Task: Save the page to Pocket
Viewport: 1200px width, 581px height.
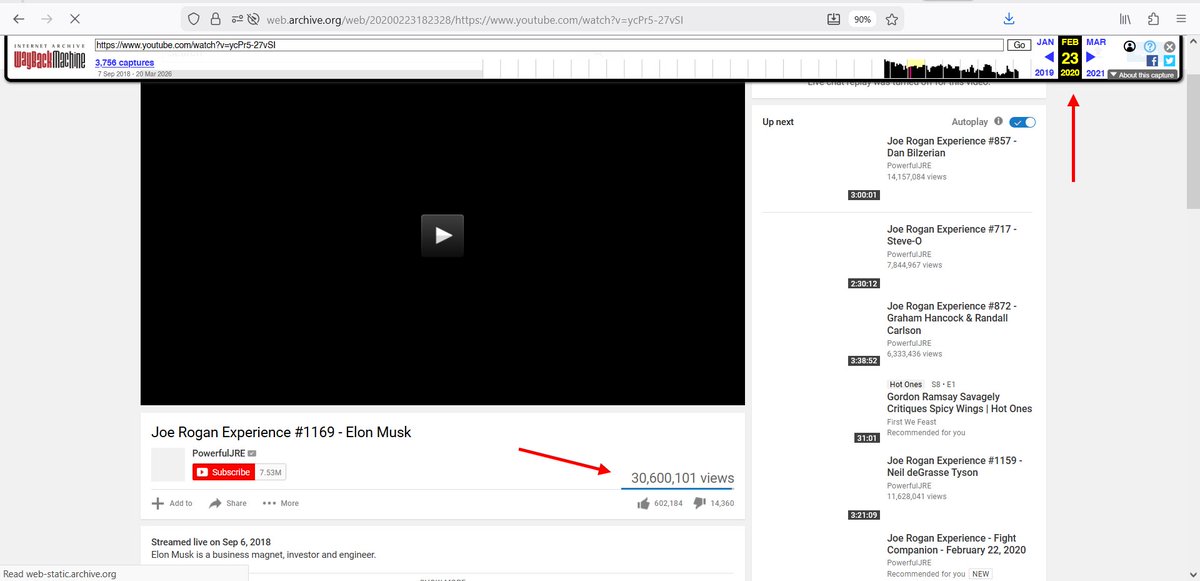Action: pos(834,19)
